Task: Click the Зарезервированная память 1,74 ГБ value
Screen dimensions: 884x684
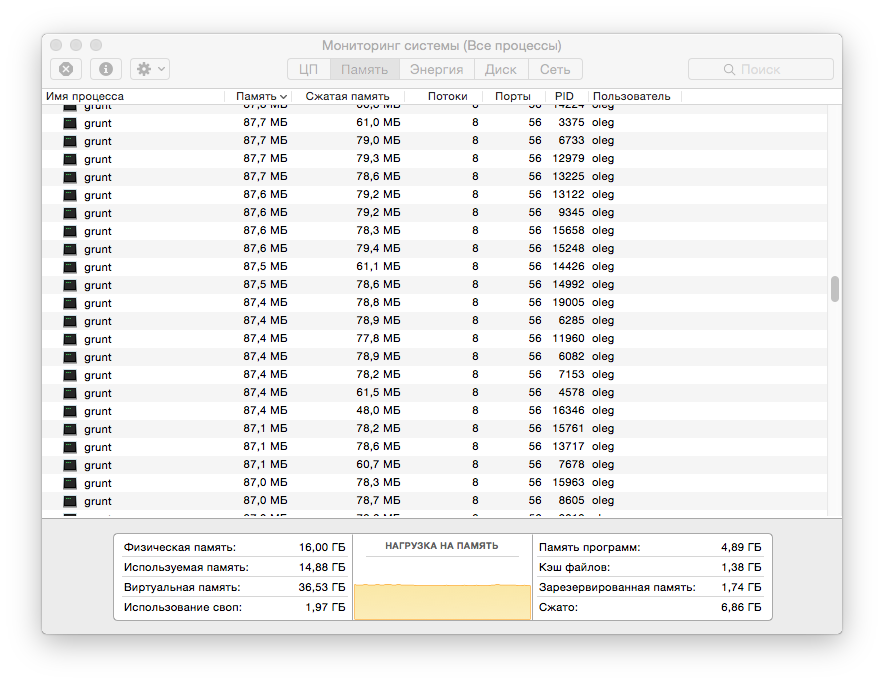Action: point(741,588)
